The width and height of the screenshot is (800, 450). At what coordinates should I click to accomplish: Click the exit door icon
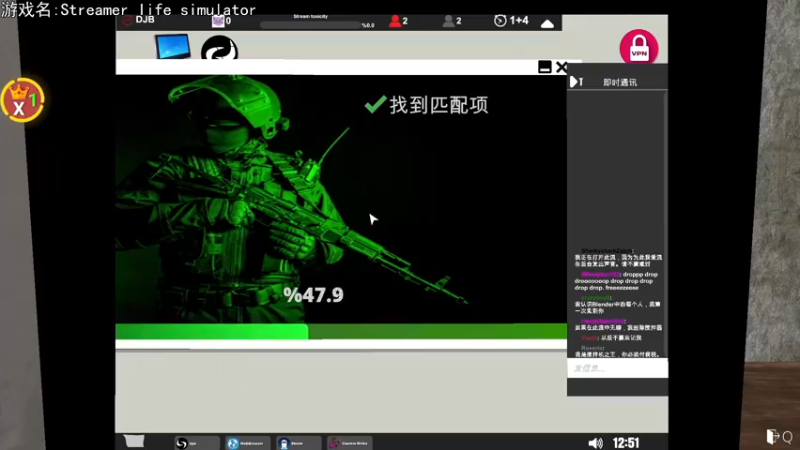click(x=772, y=436)
